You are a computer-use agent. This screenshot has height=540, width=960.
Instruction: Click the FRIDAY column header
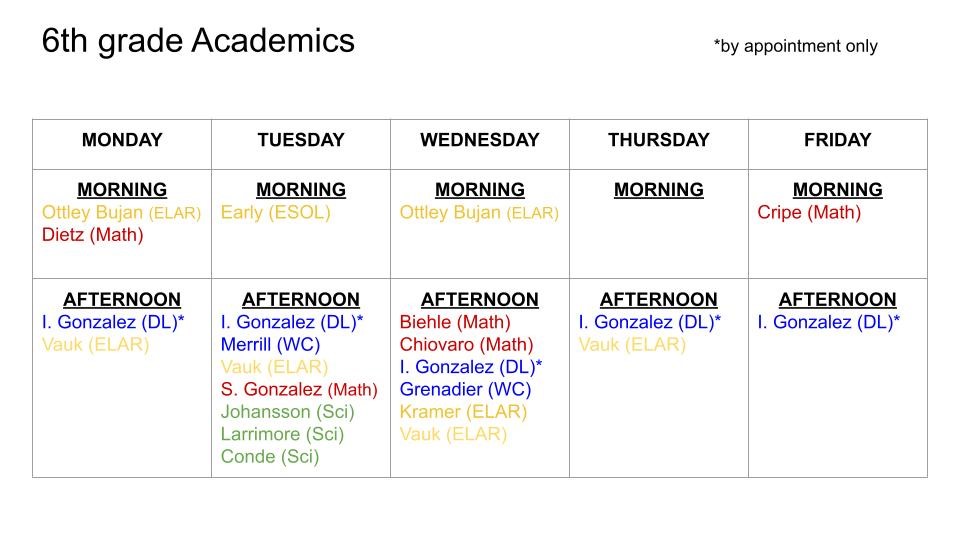(837, 140)
